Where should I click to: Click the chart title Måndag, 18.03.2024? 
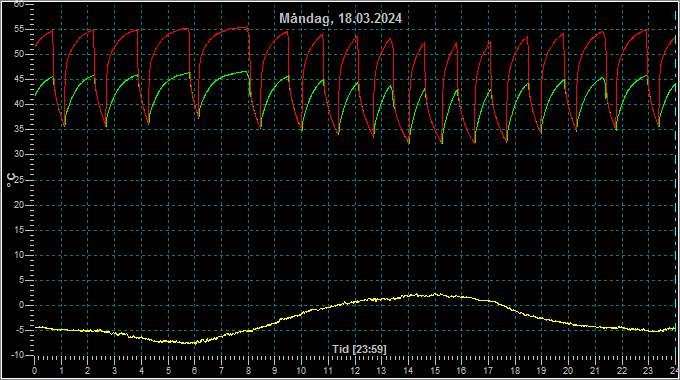point(340,18)
